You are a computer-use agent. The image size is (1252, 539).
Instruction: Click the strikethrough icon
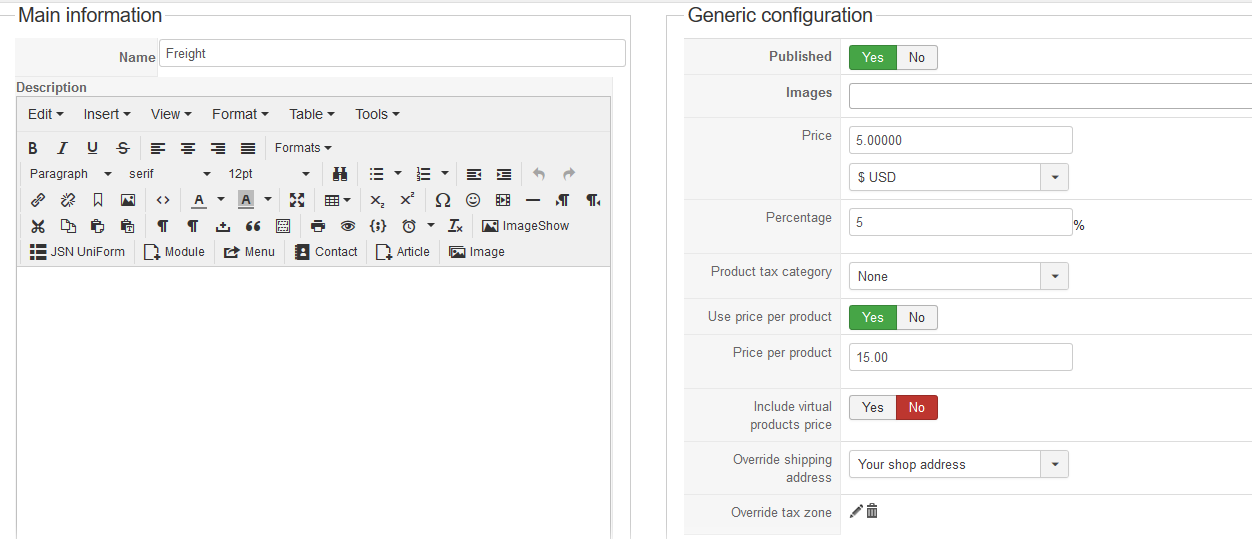tap(123, 148)
